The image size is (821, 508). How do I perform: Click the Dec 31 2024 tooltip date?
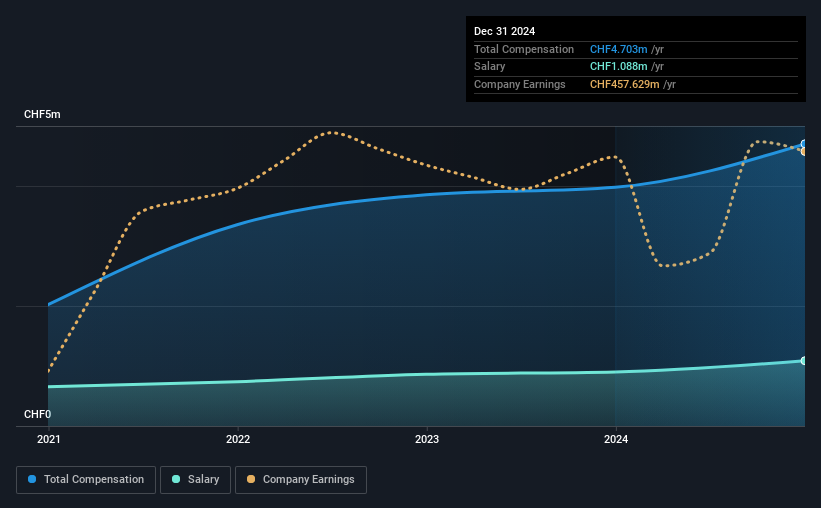pos(504,31)
